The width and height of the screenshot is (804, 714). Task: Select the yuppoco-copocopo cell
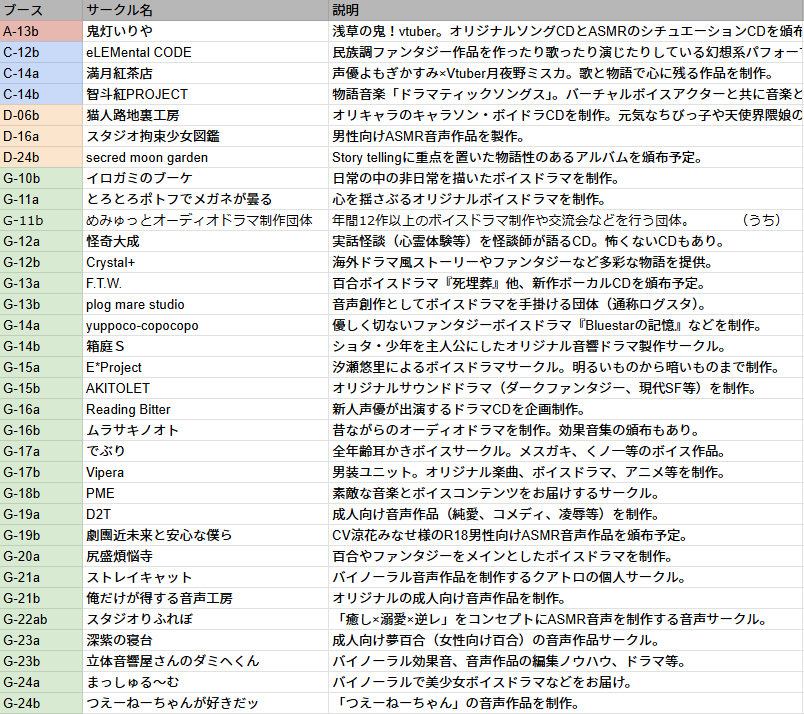point(206,326)
